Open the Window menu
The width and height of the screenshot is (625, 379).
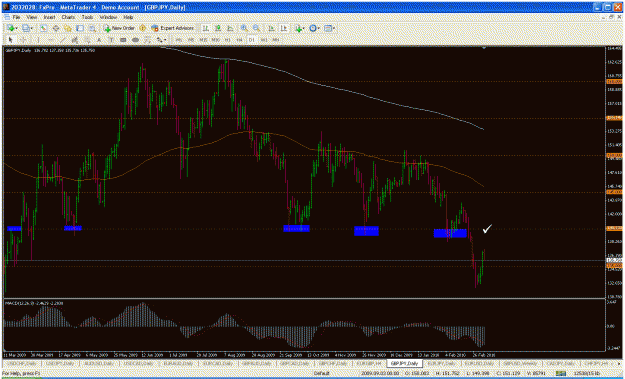coord(108,18)
